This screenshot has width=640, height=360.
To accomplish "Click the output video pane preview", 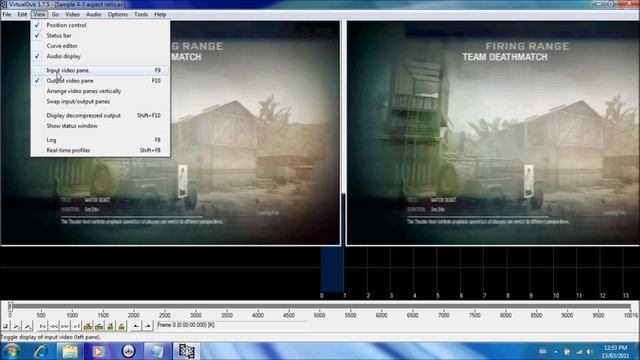I will tap(493, 133).
